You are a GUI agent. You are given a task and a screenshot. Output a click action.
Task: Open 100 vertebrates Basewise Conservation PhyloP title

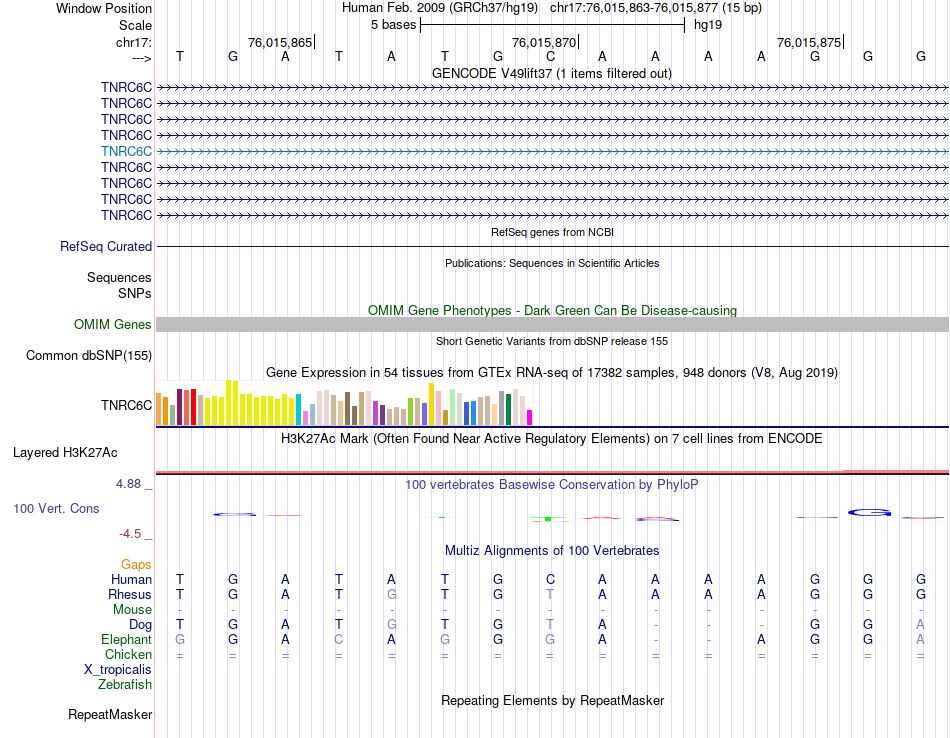552,485
